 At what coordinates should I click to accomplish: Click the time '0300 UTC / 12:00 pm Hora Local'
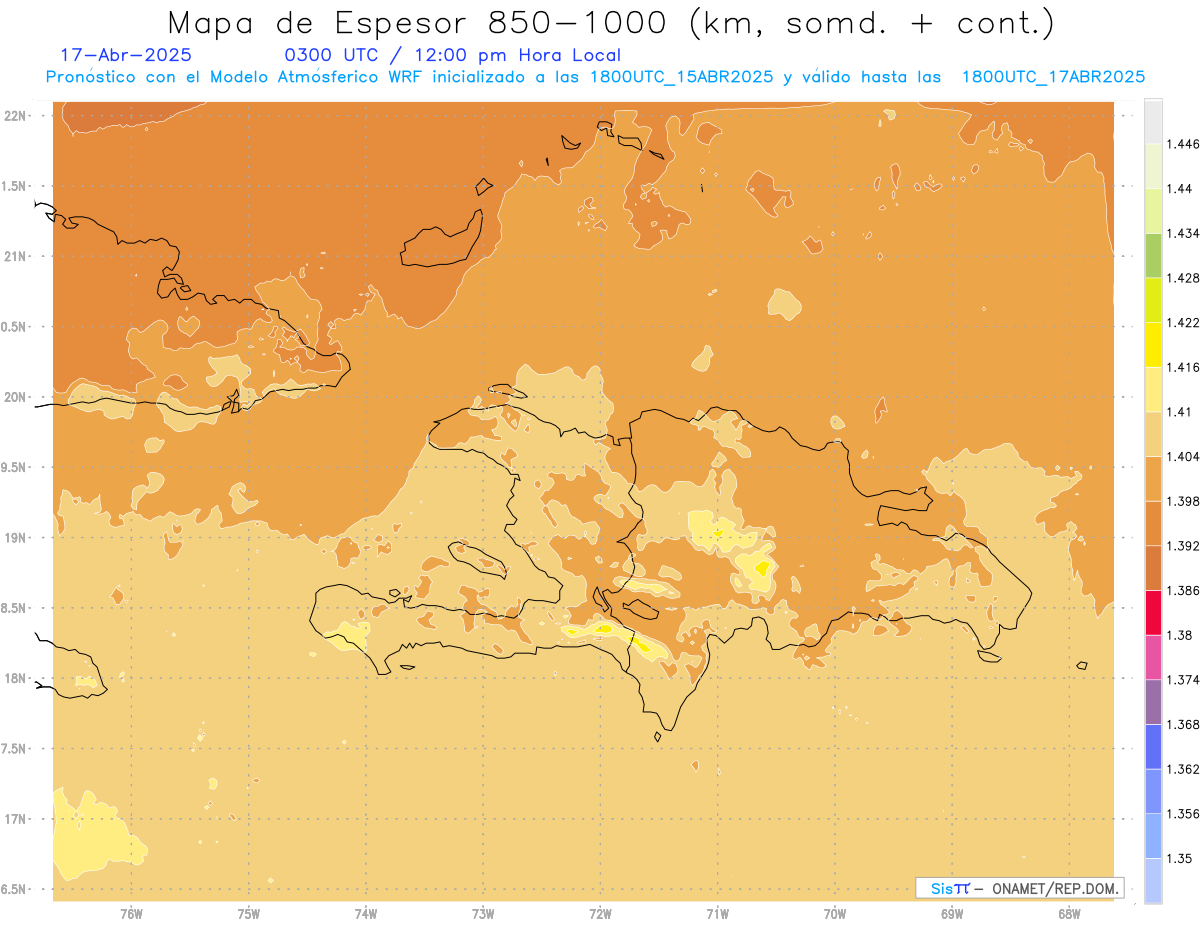452,55
